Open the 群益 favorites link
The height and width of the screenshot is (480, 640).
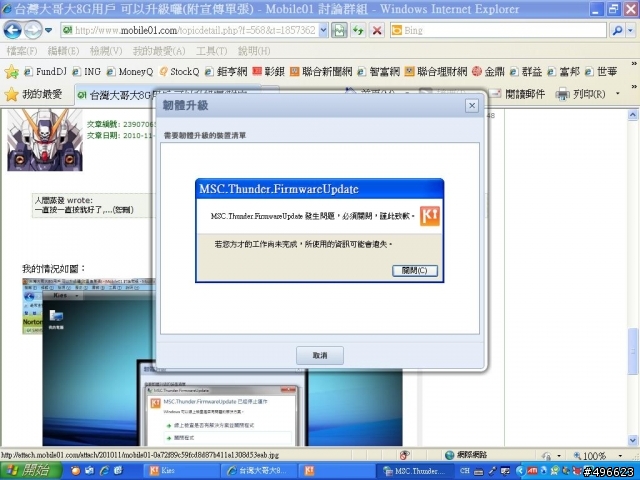(x=526, y=72)
